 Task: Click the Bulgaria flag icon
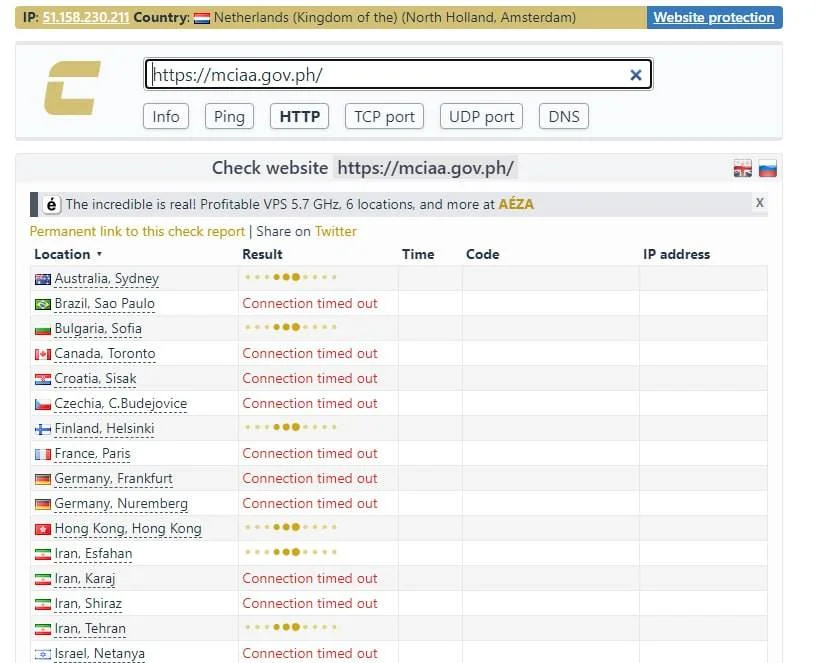click(x=43, y=329)
